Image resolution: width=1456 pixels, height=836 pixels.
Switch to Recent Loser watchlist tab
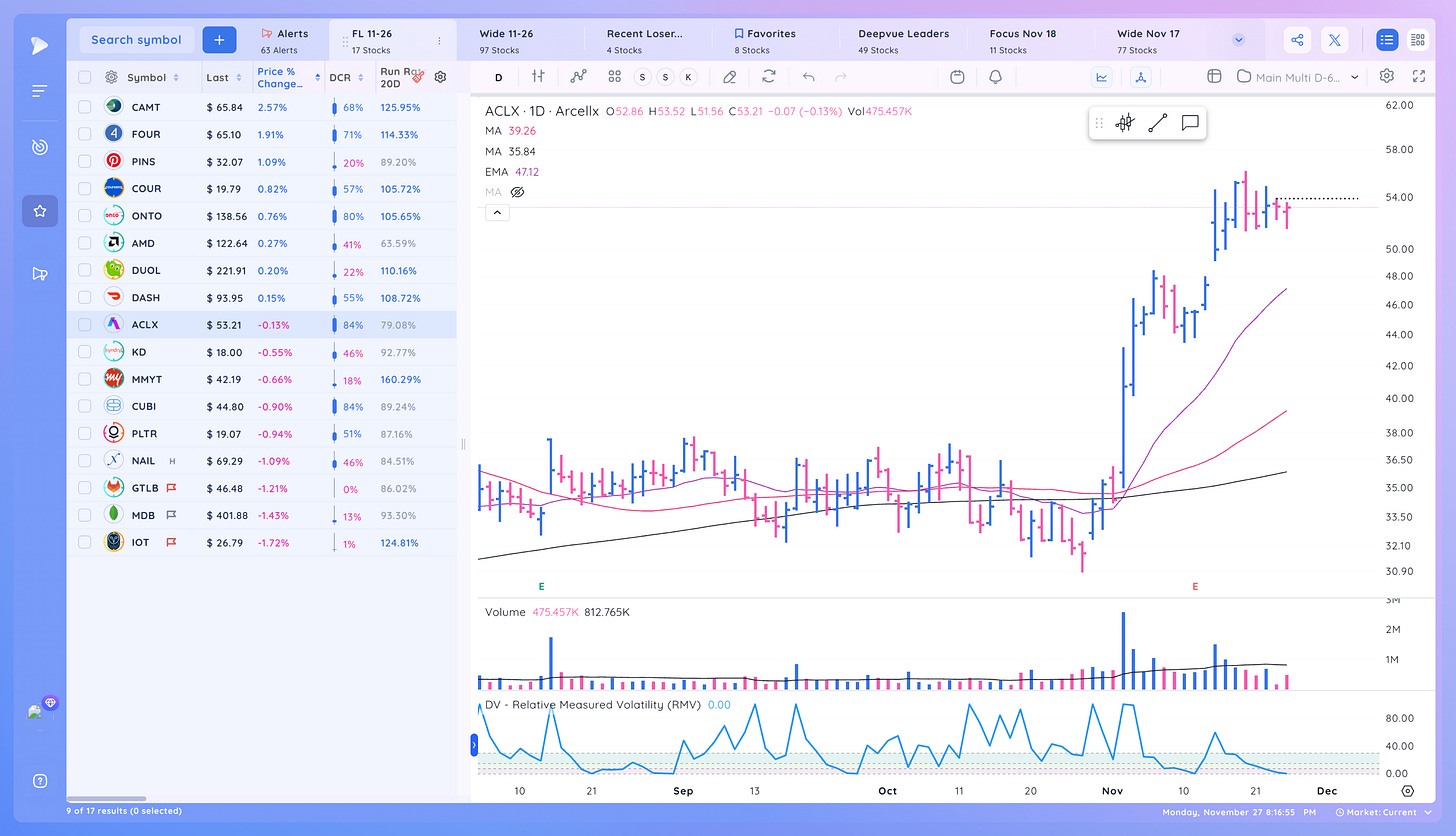point(644,40)
